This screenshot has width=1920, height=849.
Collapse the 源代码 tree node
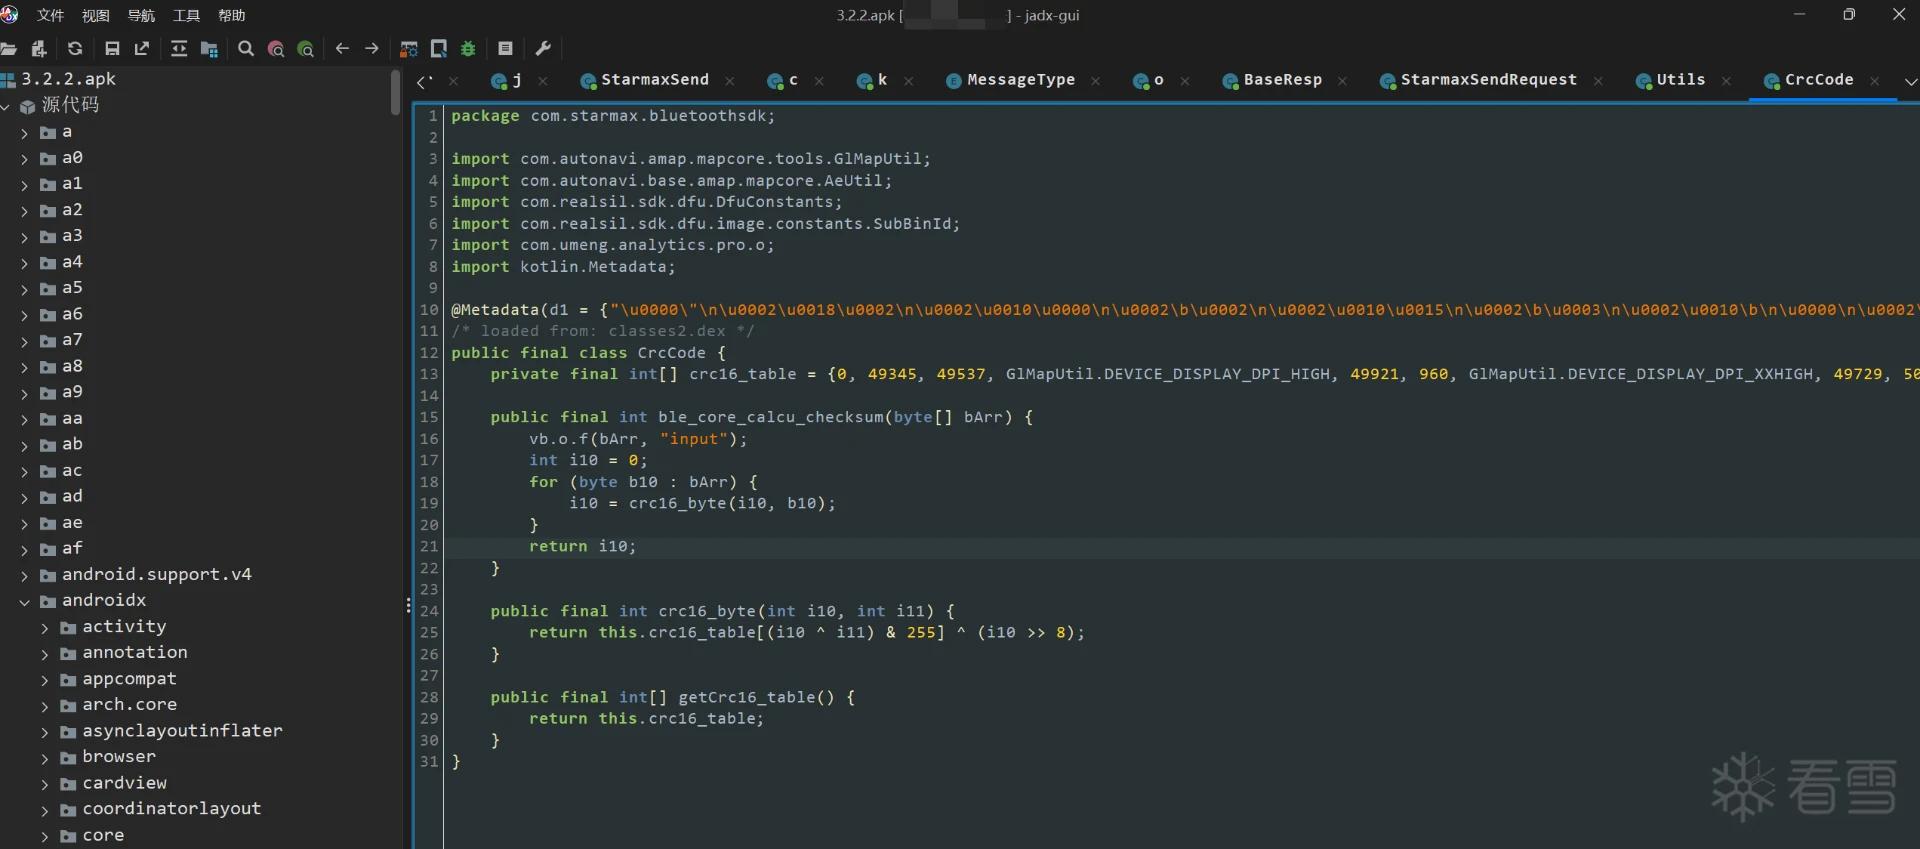pyautogui.click(x=6, y=107)
